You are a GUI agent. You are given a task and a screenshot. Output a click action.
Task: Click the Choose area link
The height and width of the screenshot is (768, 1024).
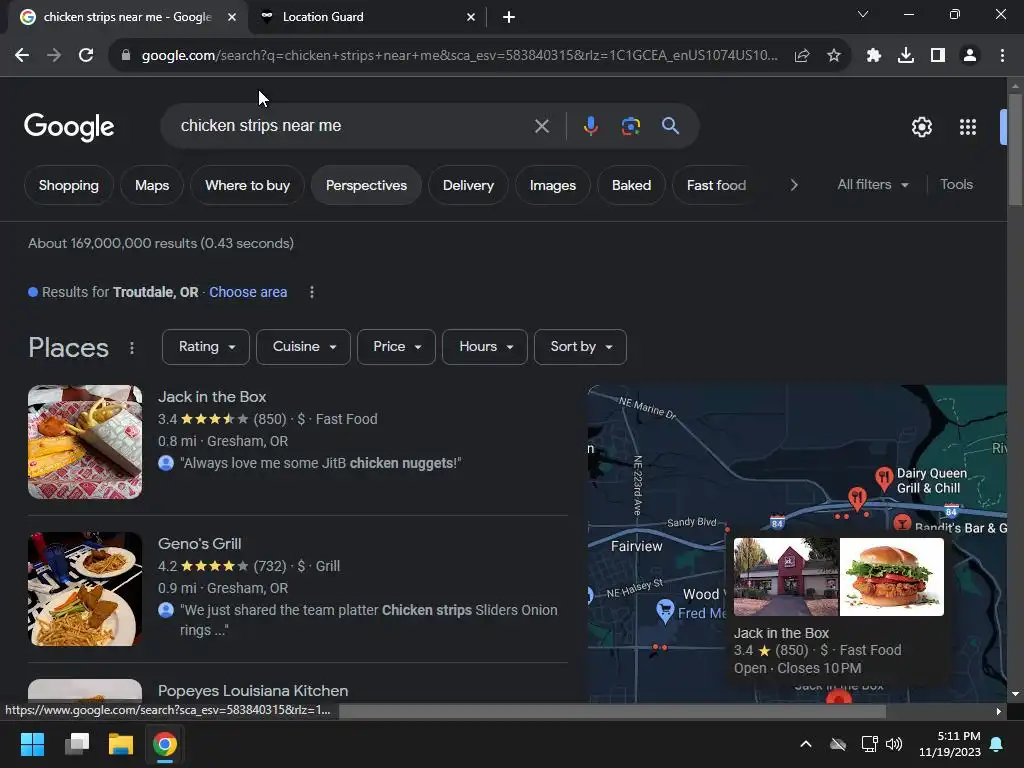248,292
